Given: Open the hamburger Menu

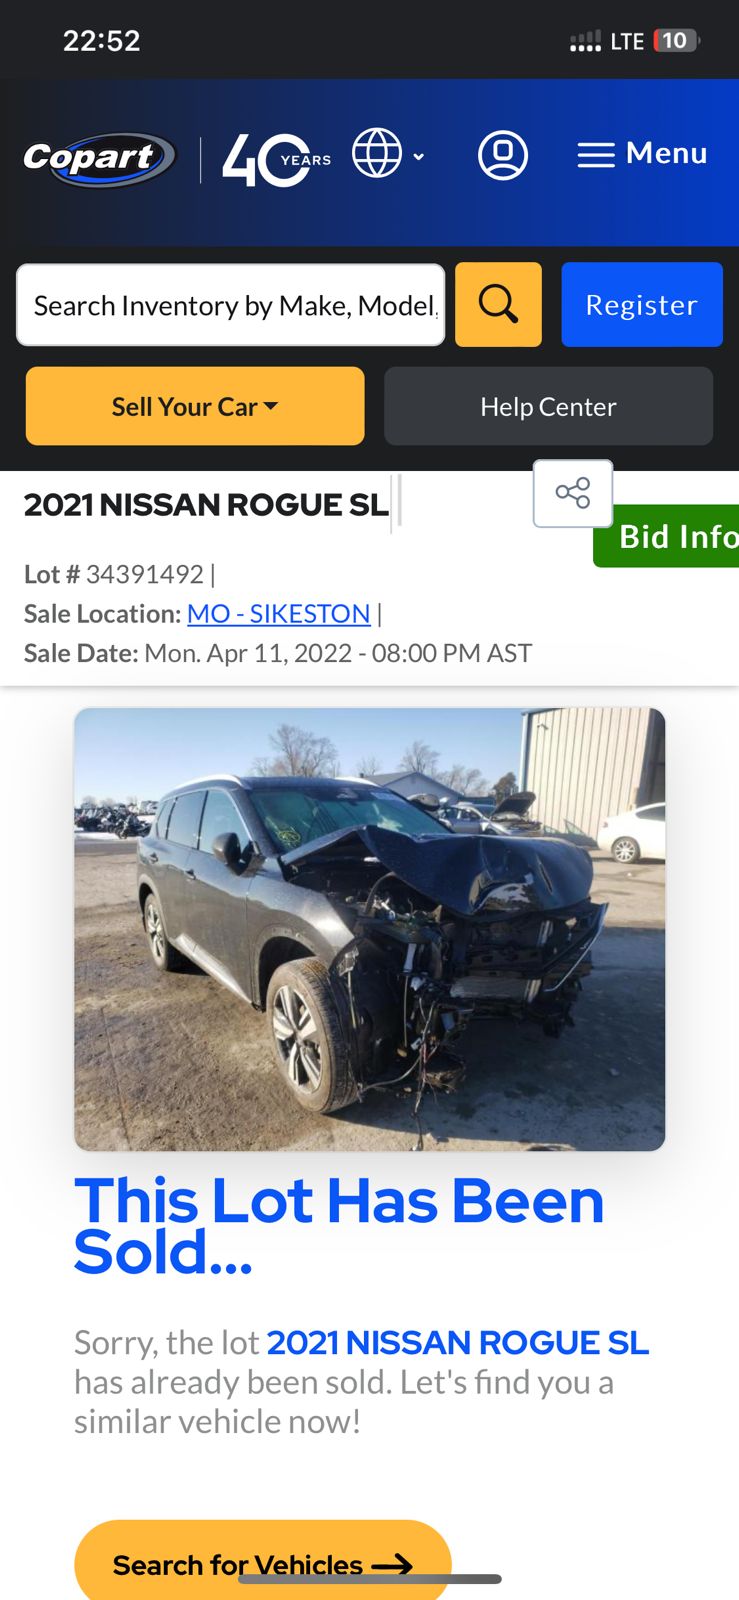Looking at the screenshot, I should pyautogui.click(x=642, y=154).
